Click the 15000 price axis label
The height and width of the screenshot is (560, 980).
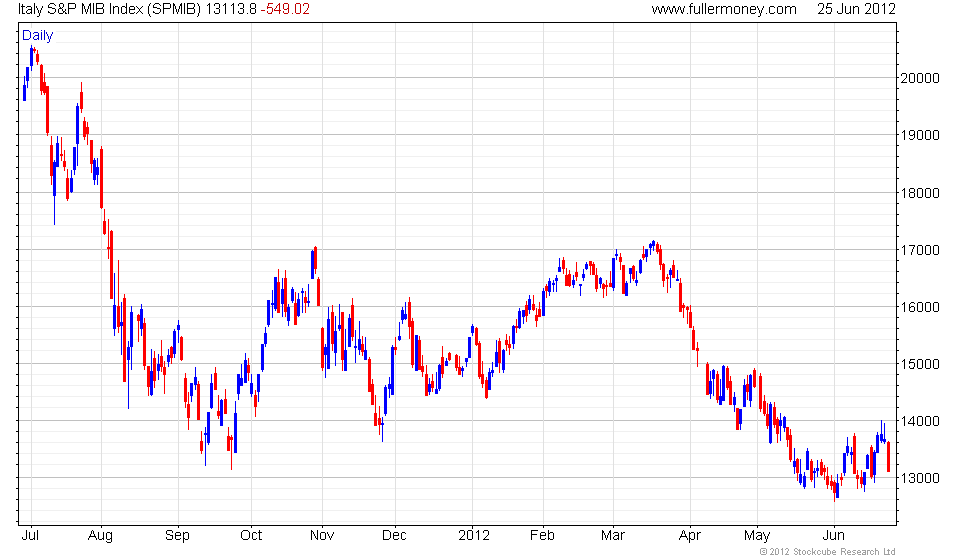919,364
